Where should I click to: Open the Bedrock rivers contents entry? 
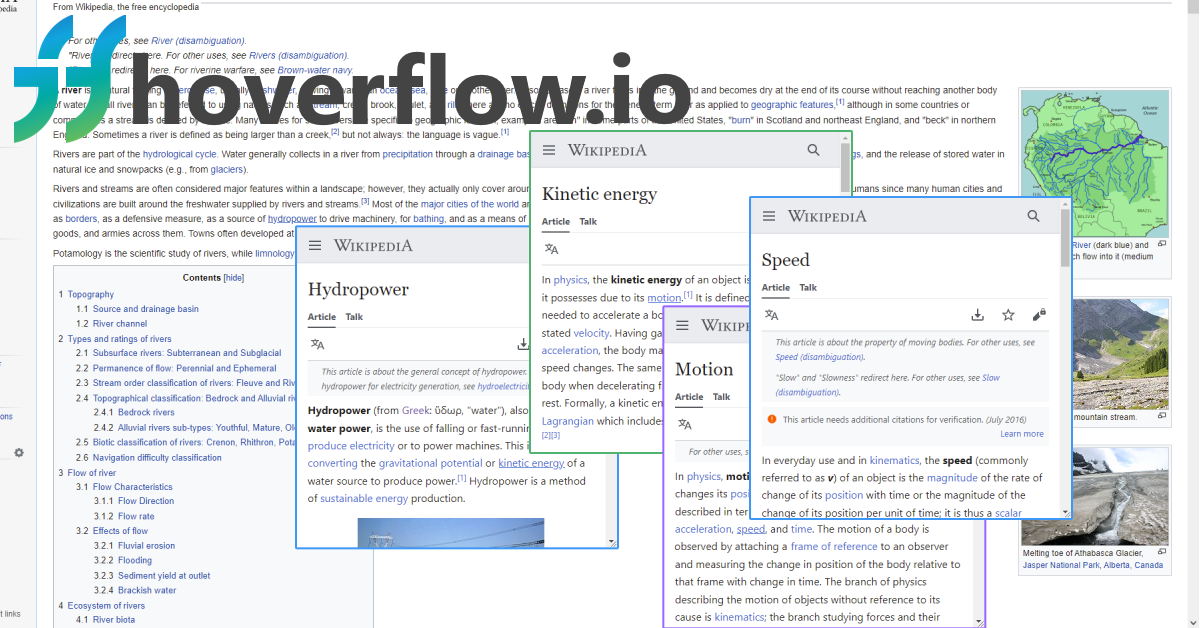coord(146,412)
